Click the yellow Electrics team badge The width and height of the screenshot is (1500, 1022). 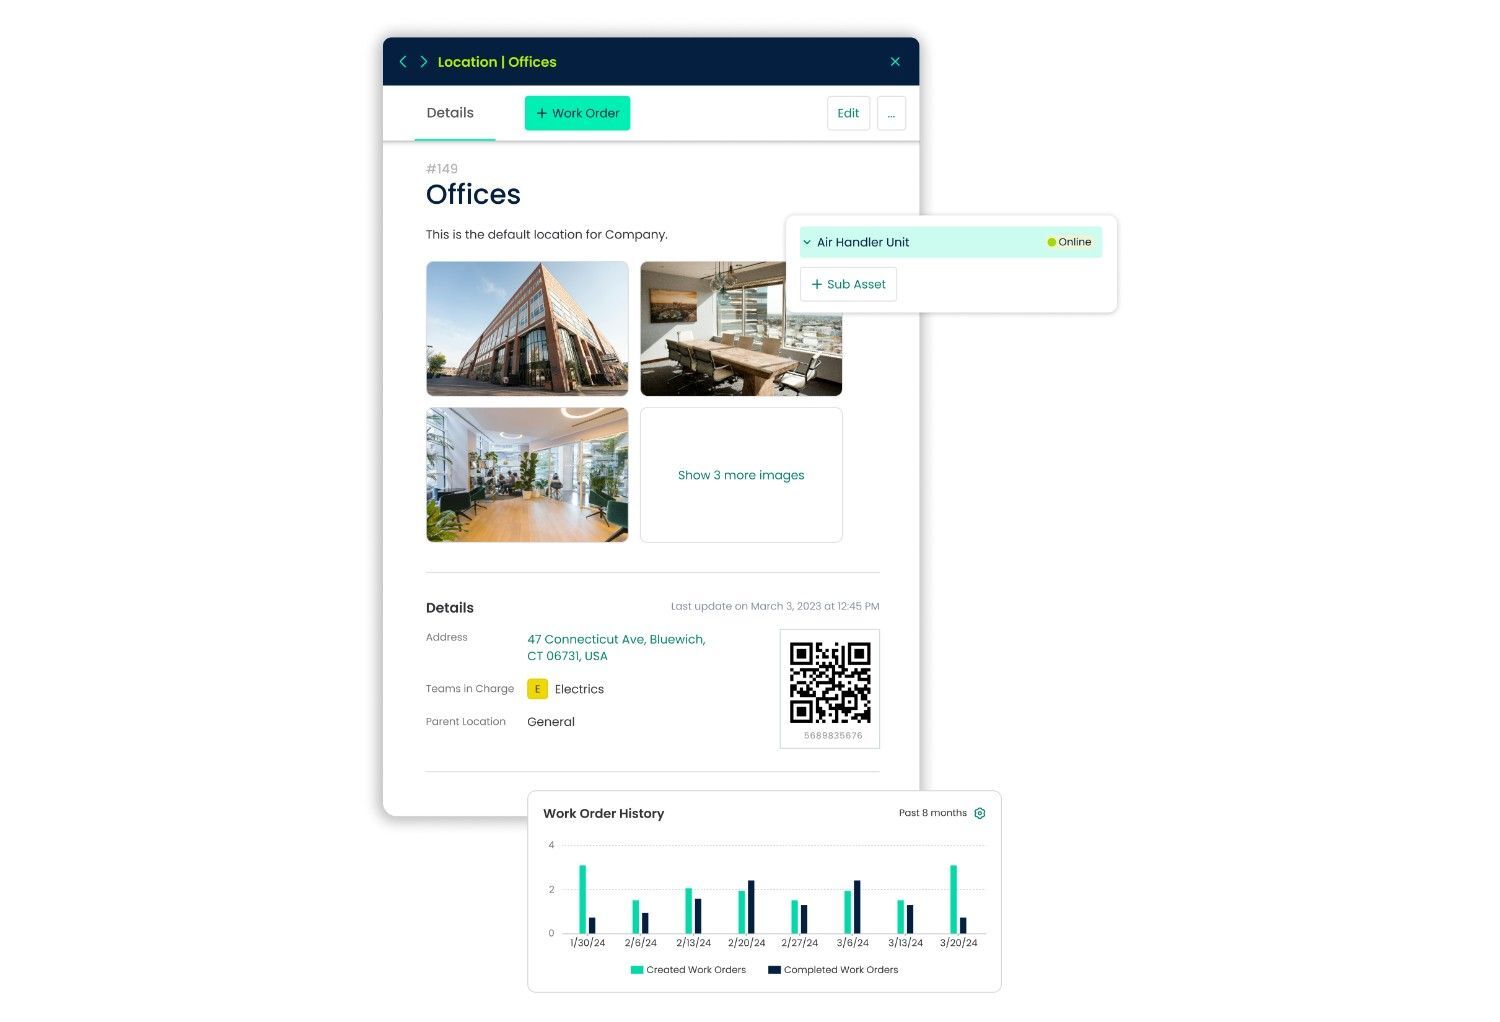pyautogui.click(x=537, y=689)
